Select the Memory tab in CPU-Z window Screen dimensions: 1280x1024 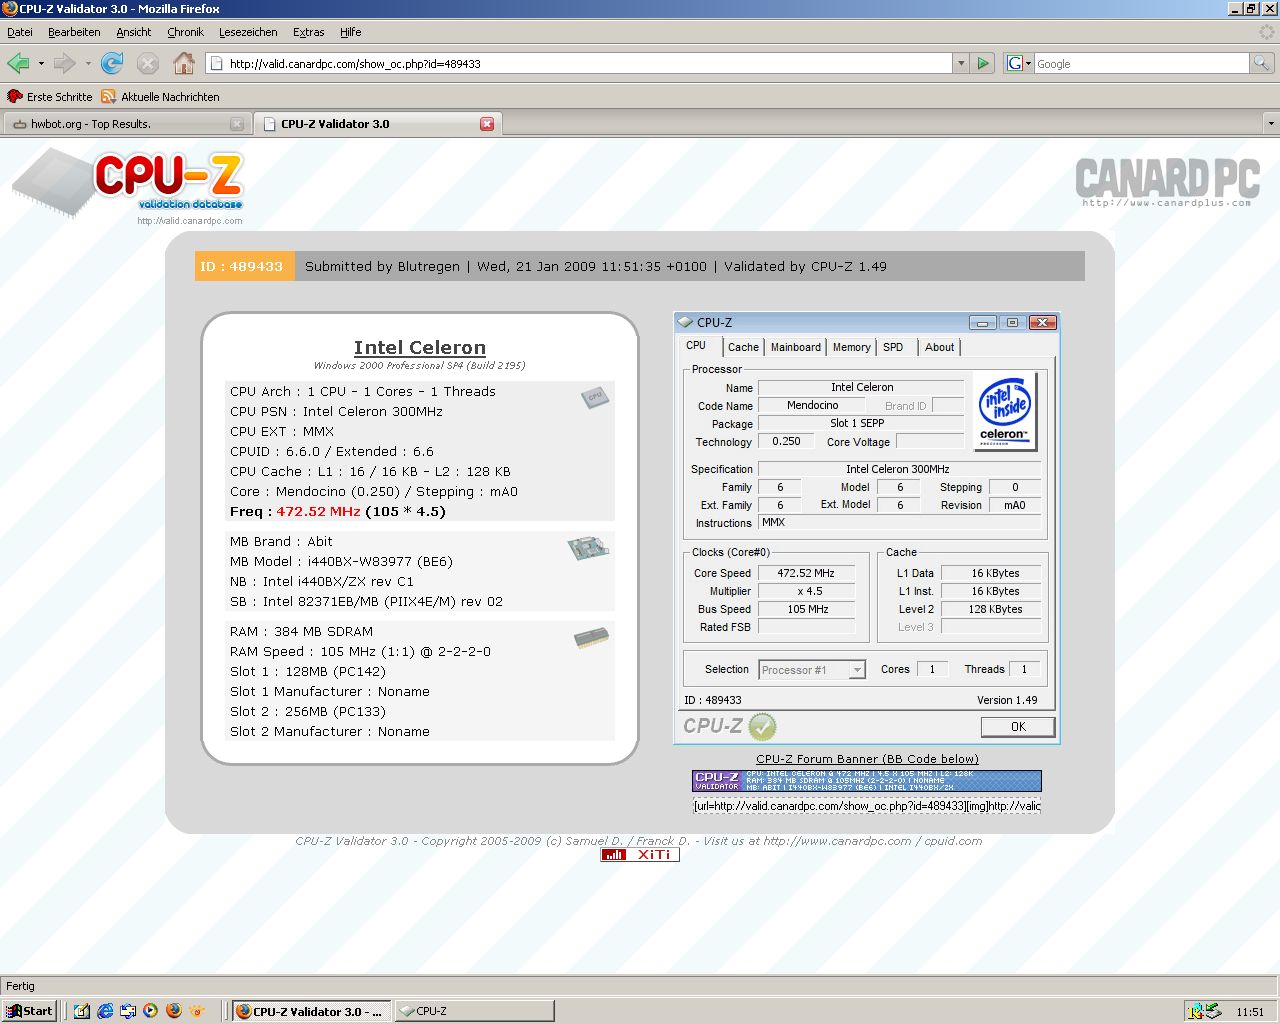852,347
